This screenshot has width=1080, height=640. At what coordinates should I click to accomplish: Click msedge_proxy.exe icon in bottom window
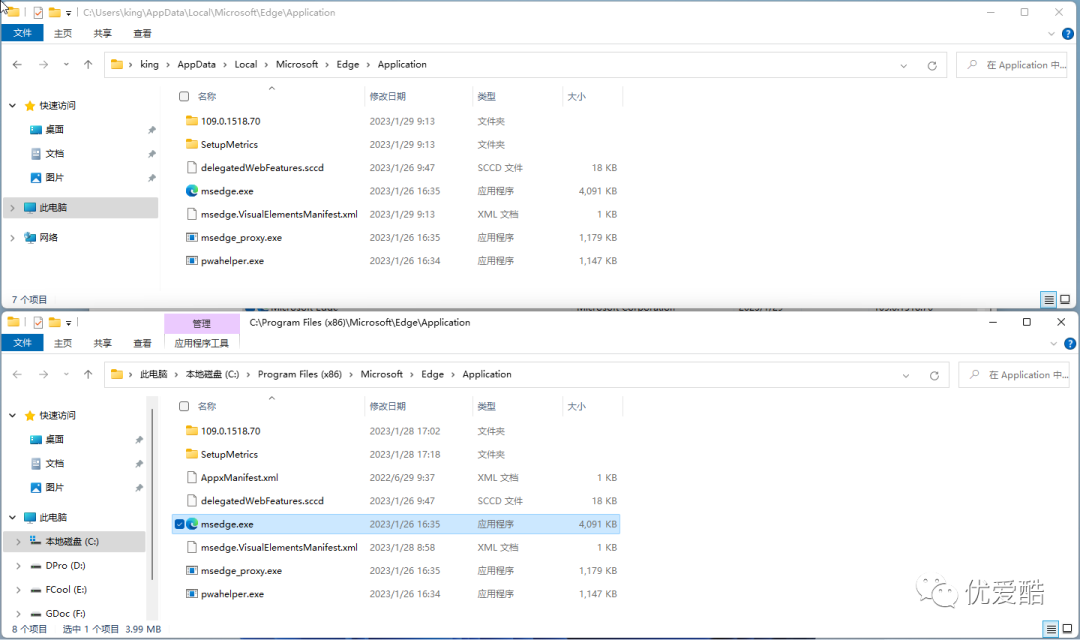click(191, 570)
